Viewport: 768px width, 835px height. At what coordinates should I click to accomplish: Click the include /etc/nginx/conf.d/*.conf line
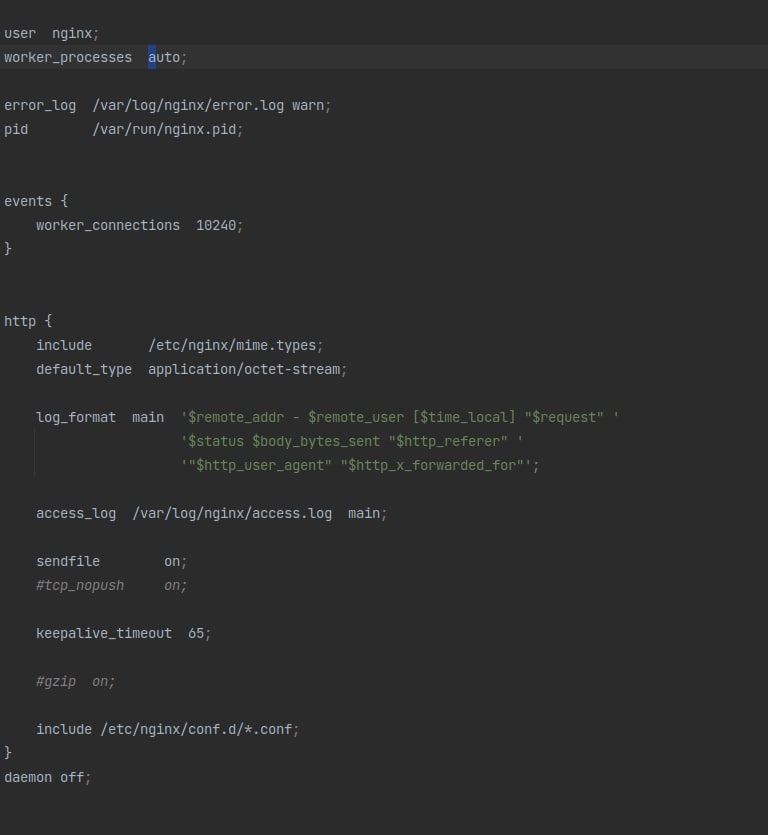click(168, 730)
